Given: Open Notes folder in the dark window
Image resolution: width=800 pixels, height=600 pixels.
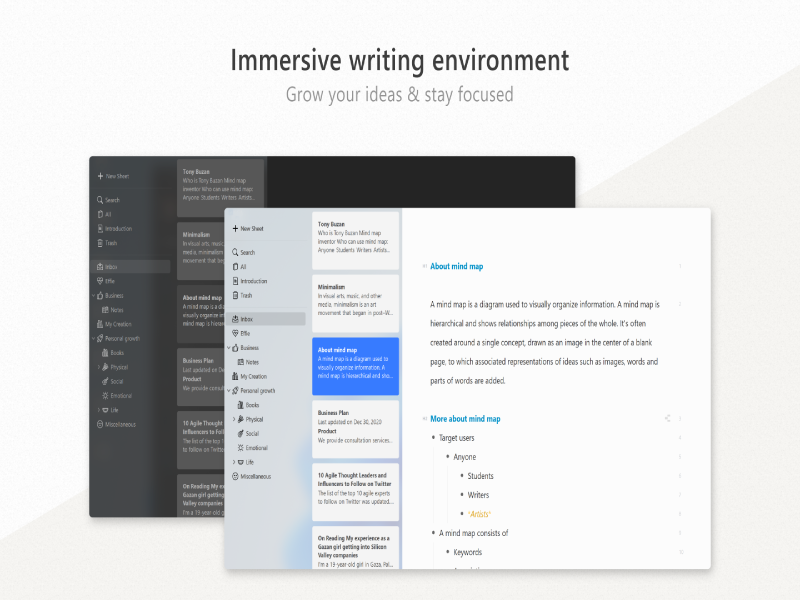Looking at the screenshot, I should (113, 310).
